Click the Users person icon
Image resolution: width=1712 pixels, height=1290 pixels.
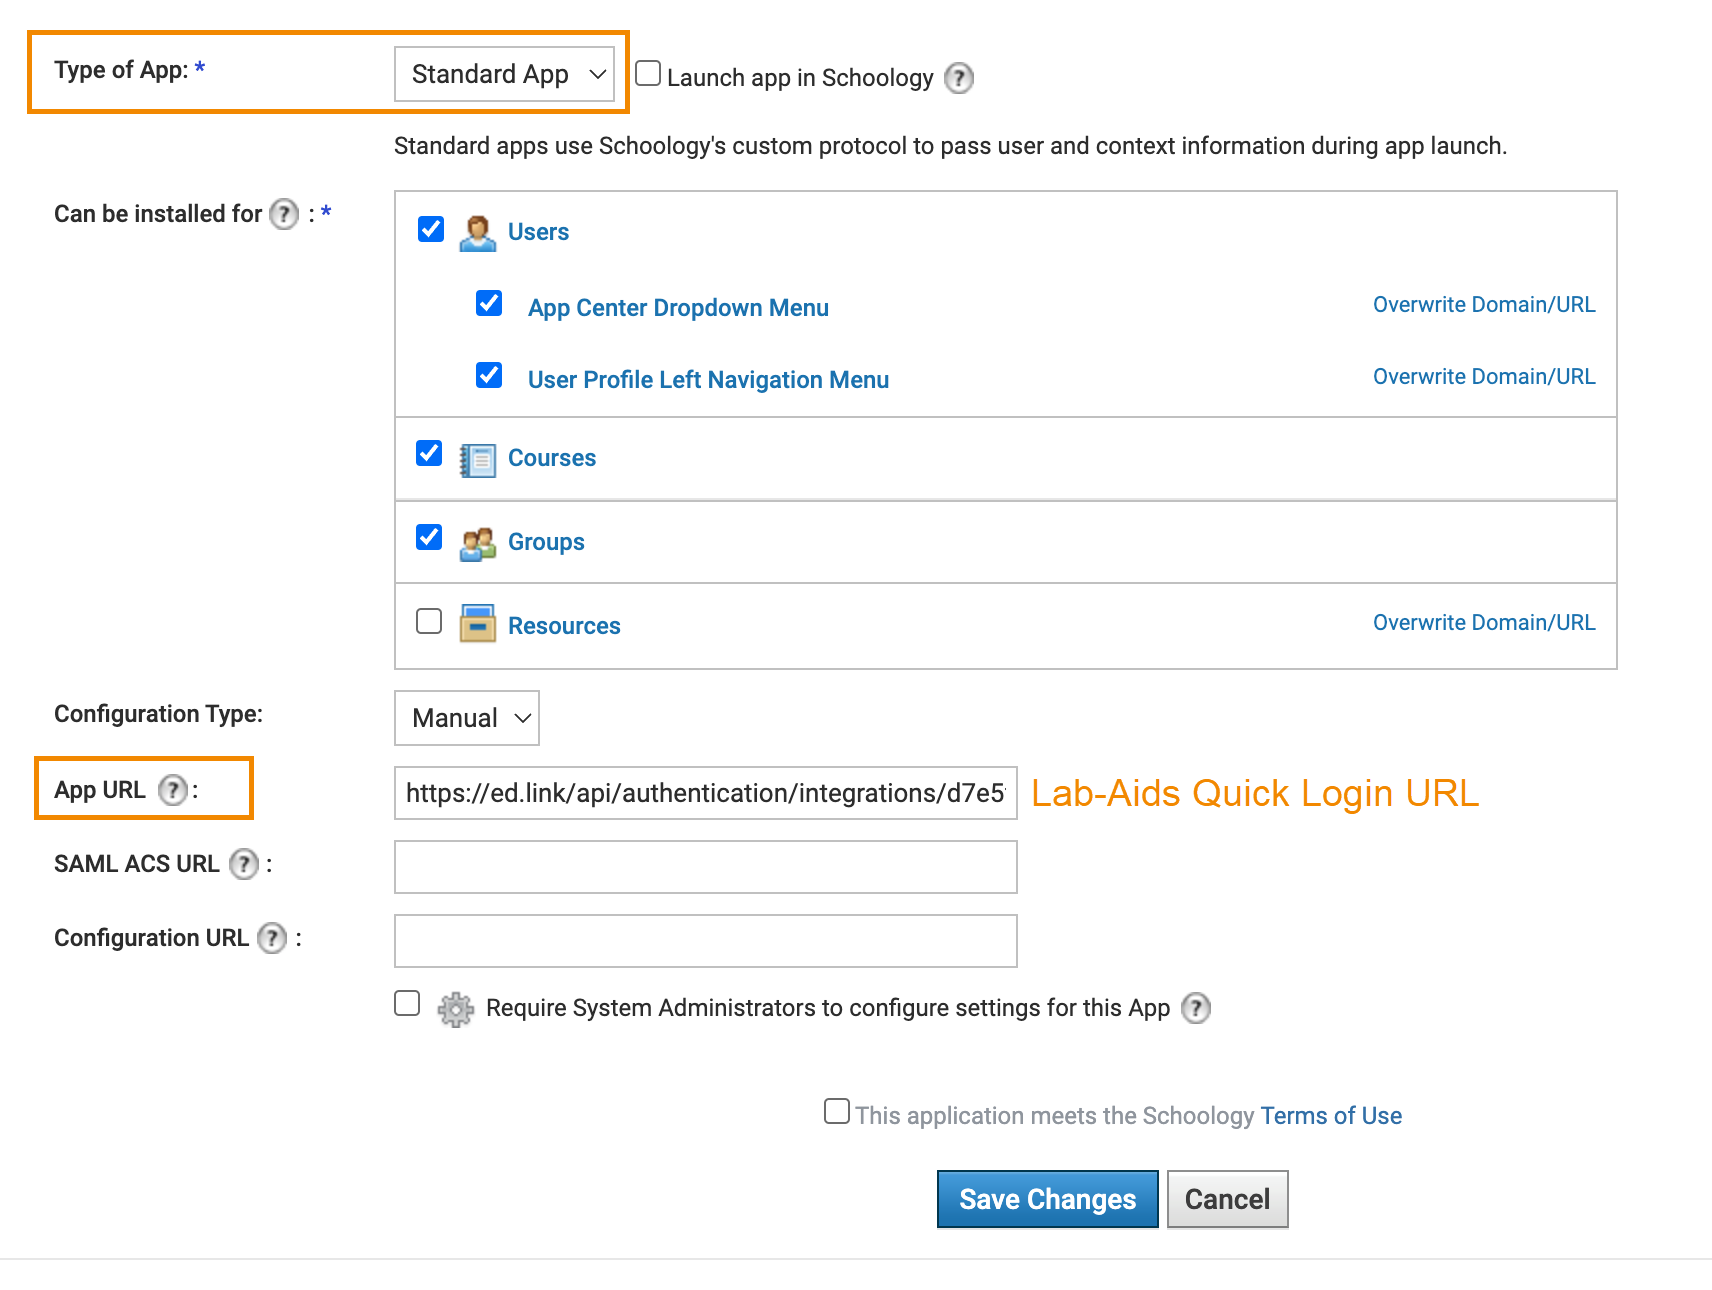pyautogui.click(x=477, y=233)
